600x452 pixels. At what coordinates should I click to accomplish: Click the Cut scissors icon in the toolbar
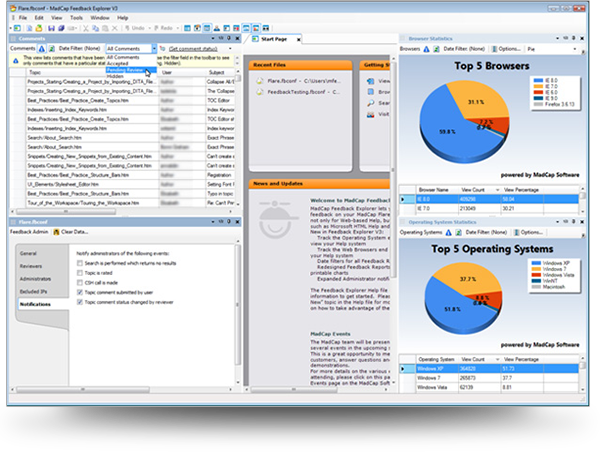pyautogui.click(x=86, y=28)
